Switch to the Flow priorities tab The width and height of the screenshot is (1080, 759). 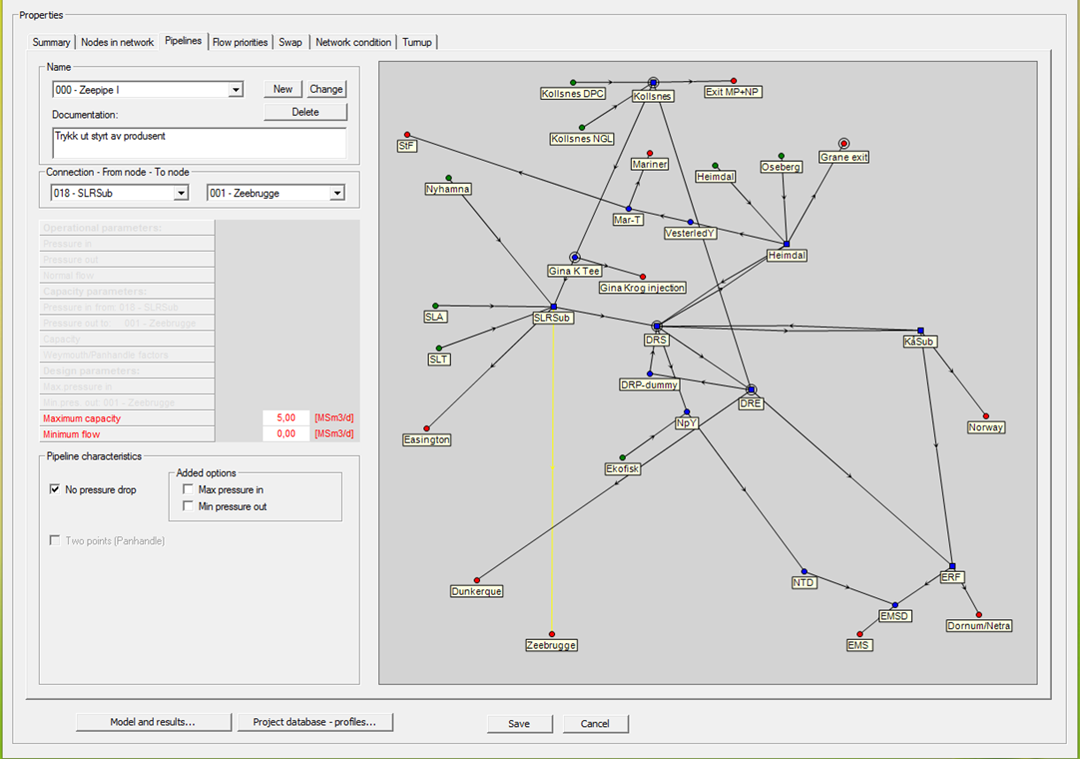click(240, 42)
